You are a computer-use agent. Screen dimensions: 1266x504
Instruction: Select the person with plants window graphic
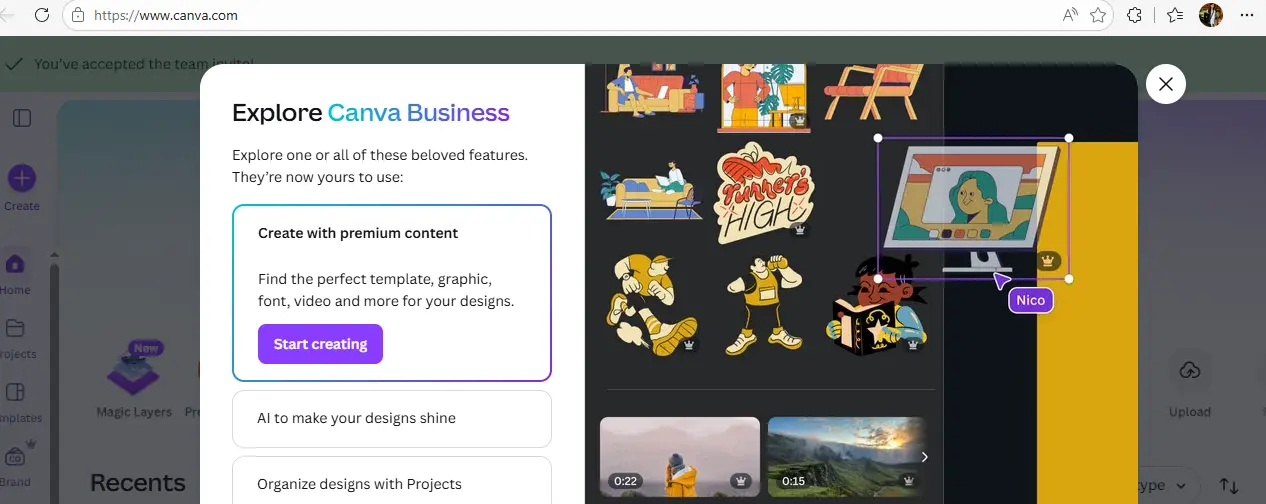[x=764, y=97]
